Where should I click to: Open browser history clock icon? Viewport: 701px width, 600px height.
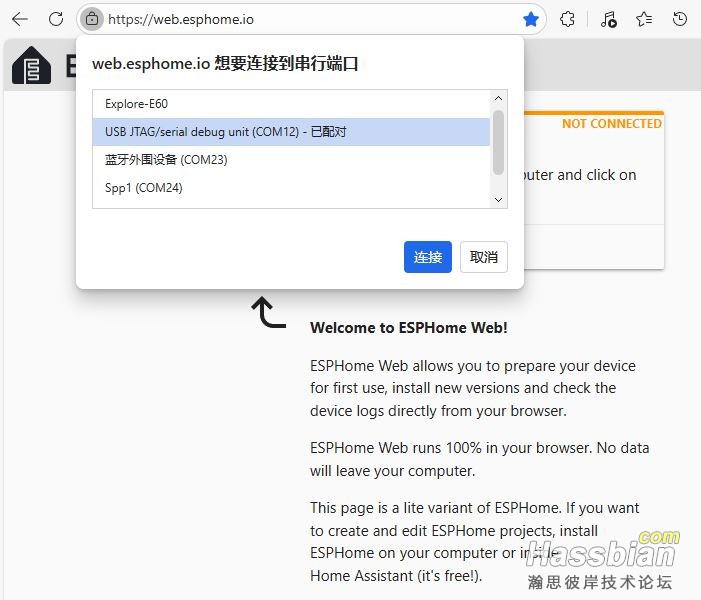(x=680, y=19)
